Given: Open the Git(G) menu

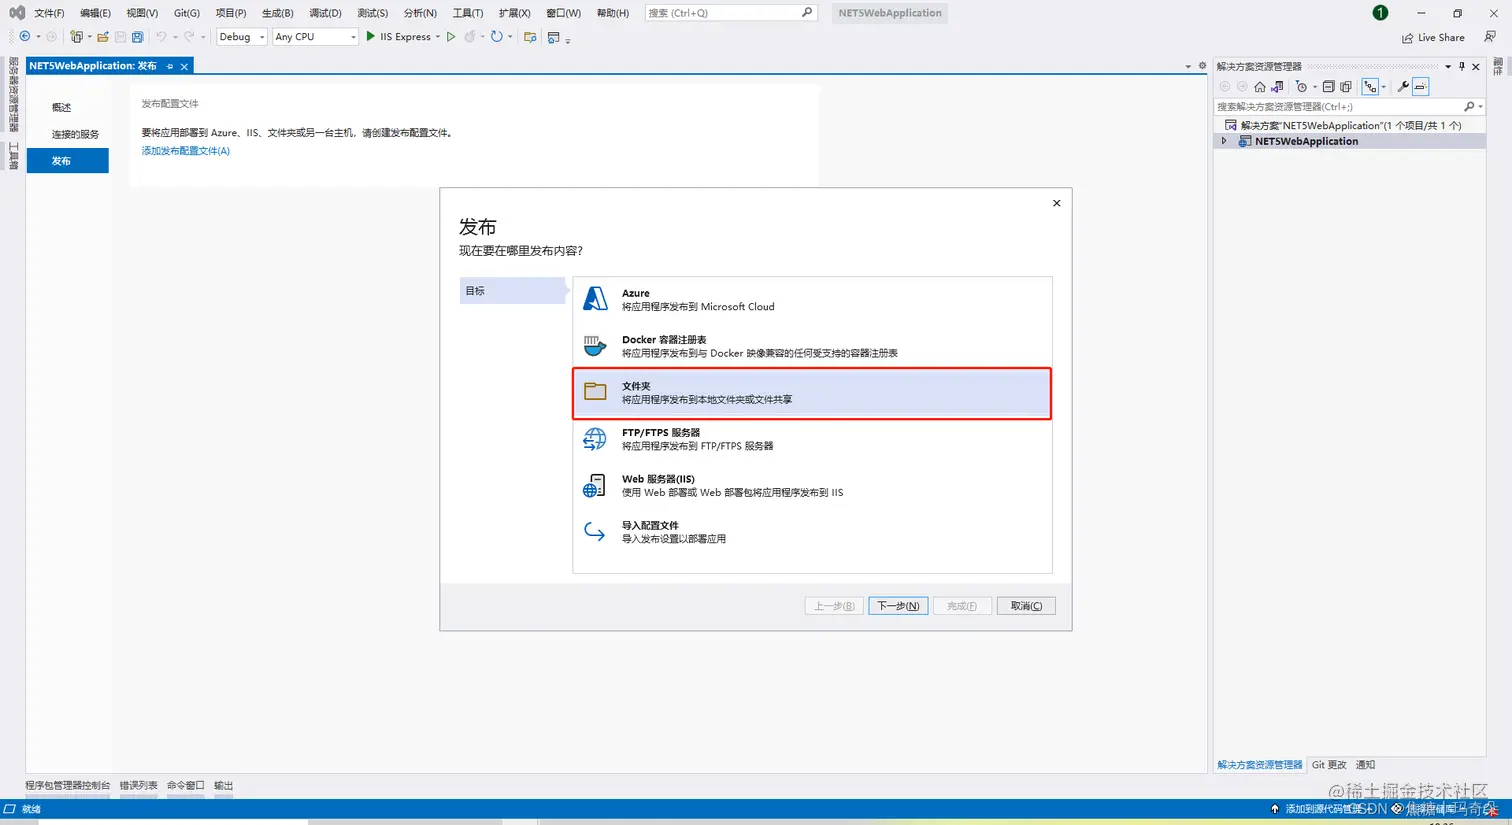Looking at the screenshot, I should click(x=186, y=13).
